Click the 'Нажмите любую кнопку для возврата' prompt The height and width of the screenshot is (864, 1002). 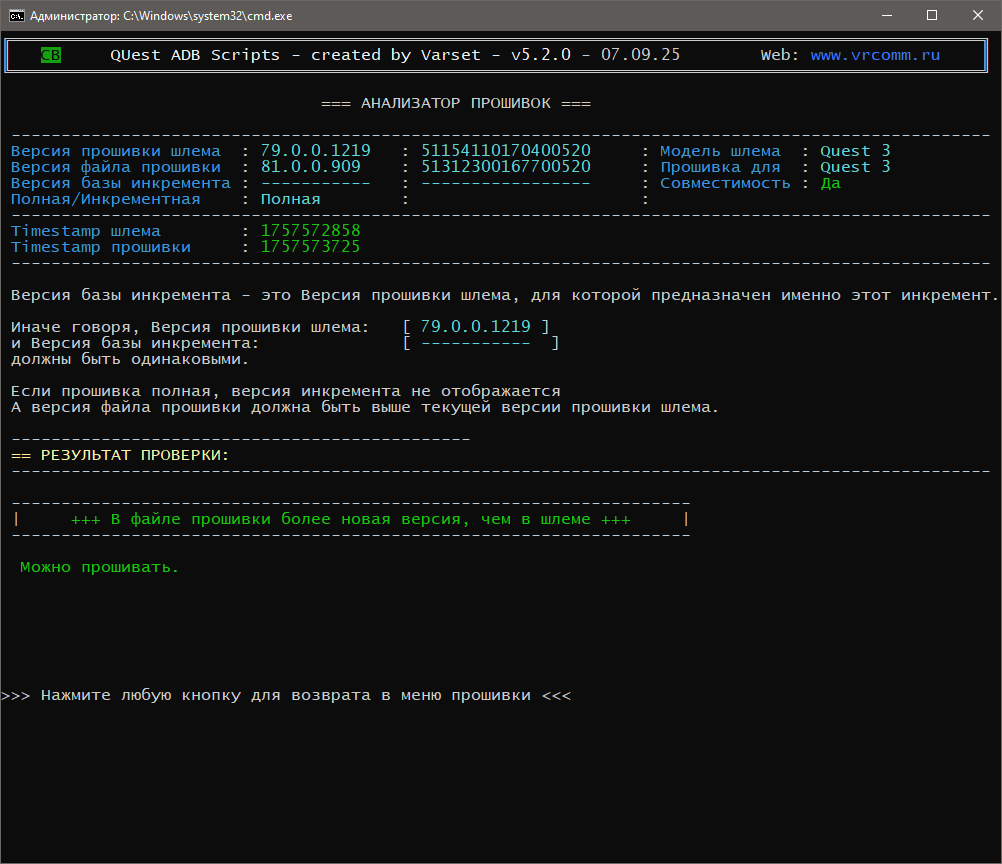[x=286, y=695]
